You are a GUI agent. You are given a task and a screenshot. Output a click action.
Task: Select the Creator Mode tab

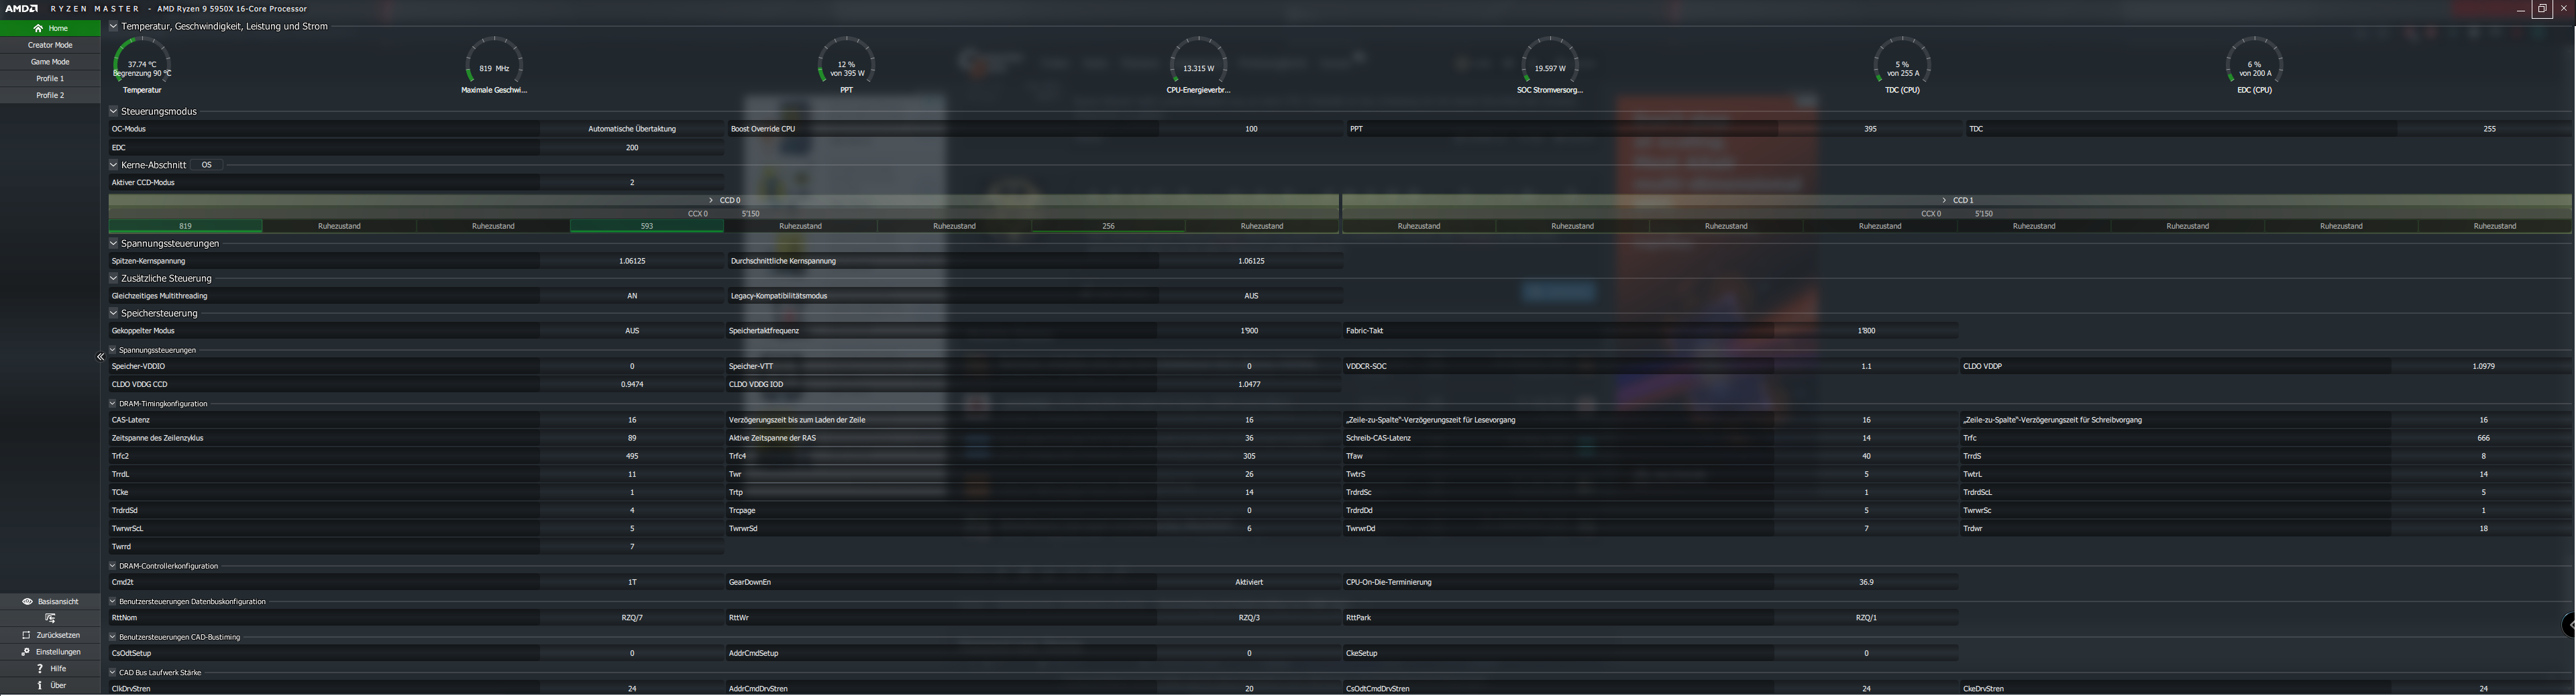tap(50, 45)
